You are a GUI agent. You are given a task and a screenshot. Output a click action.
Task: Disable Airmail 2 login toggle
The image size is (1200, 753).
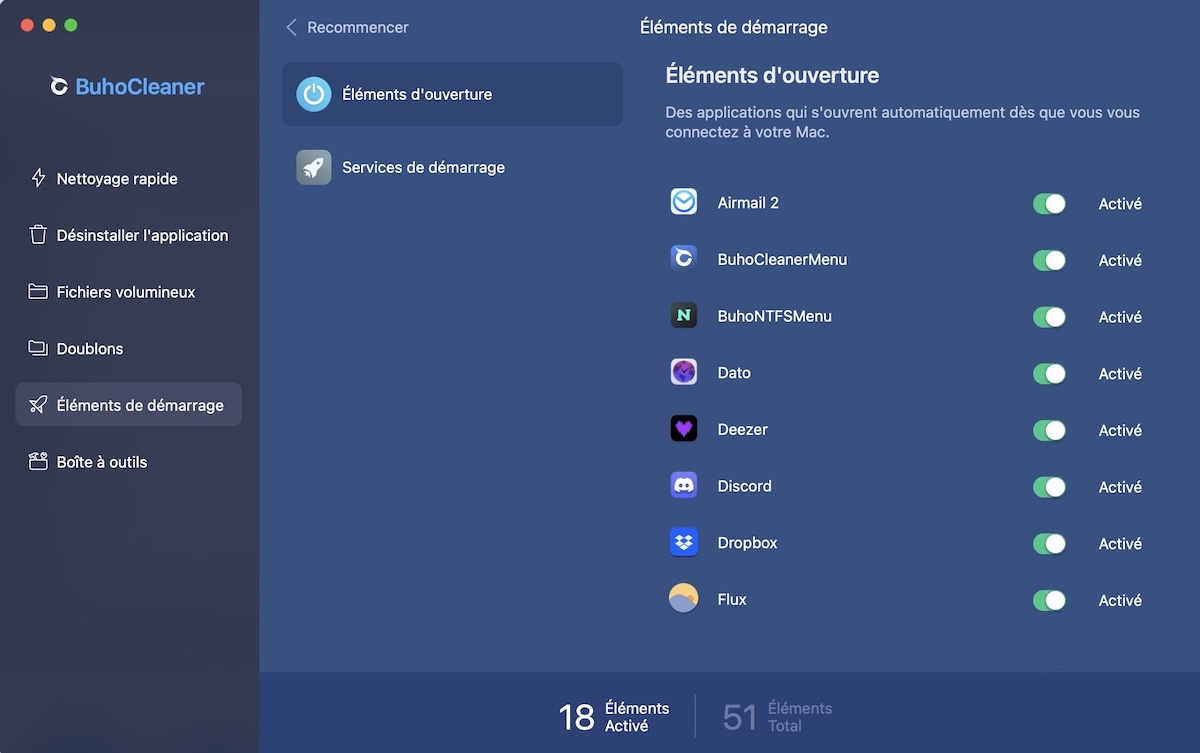tap(1049, 204)
